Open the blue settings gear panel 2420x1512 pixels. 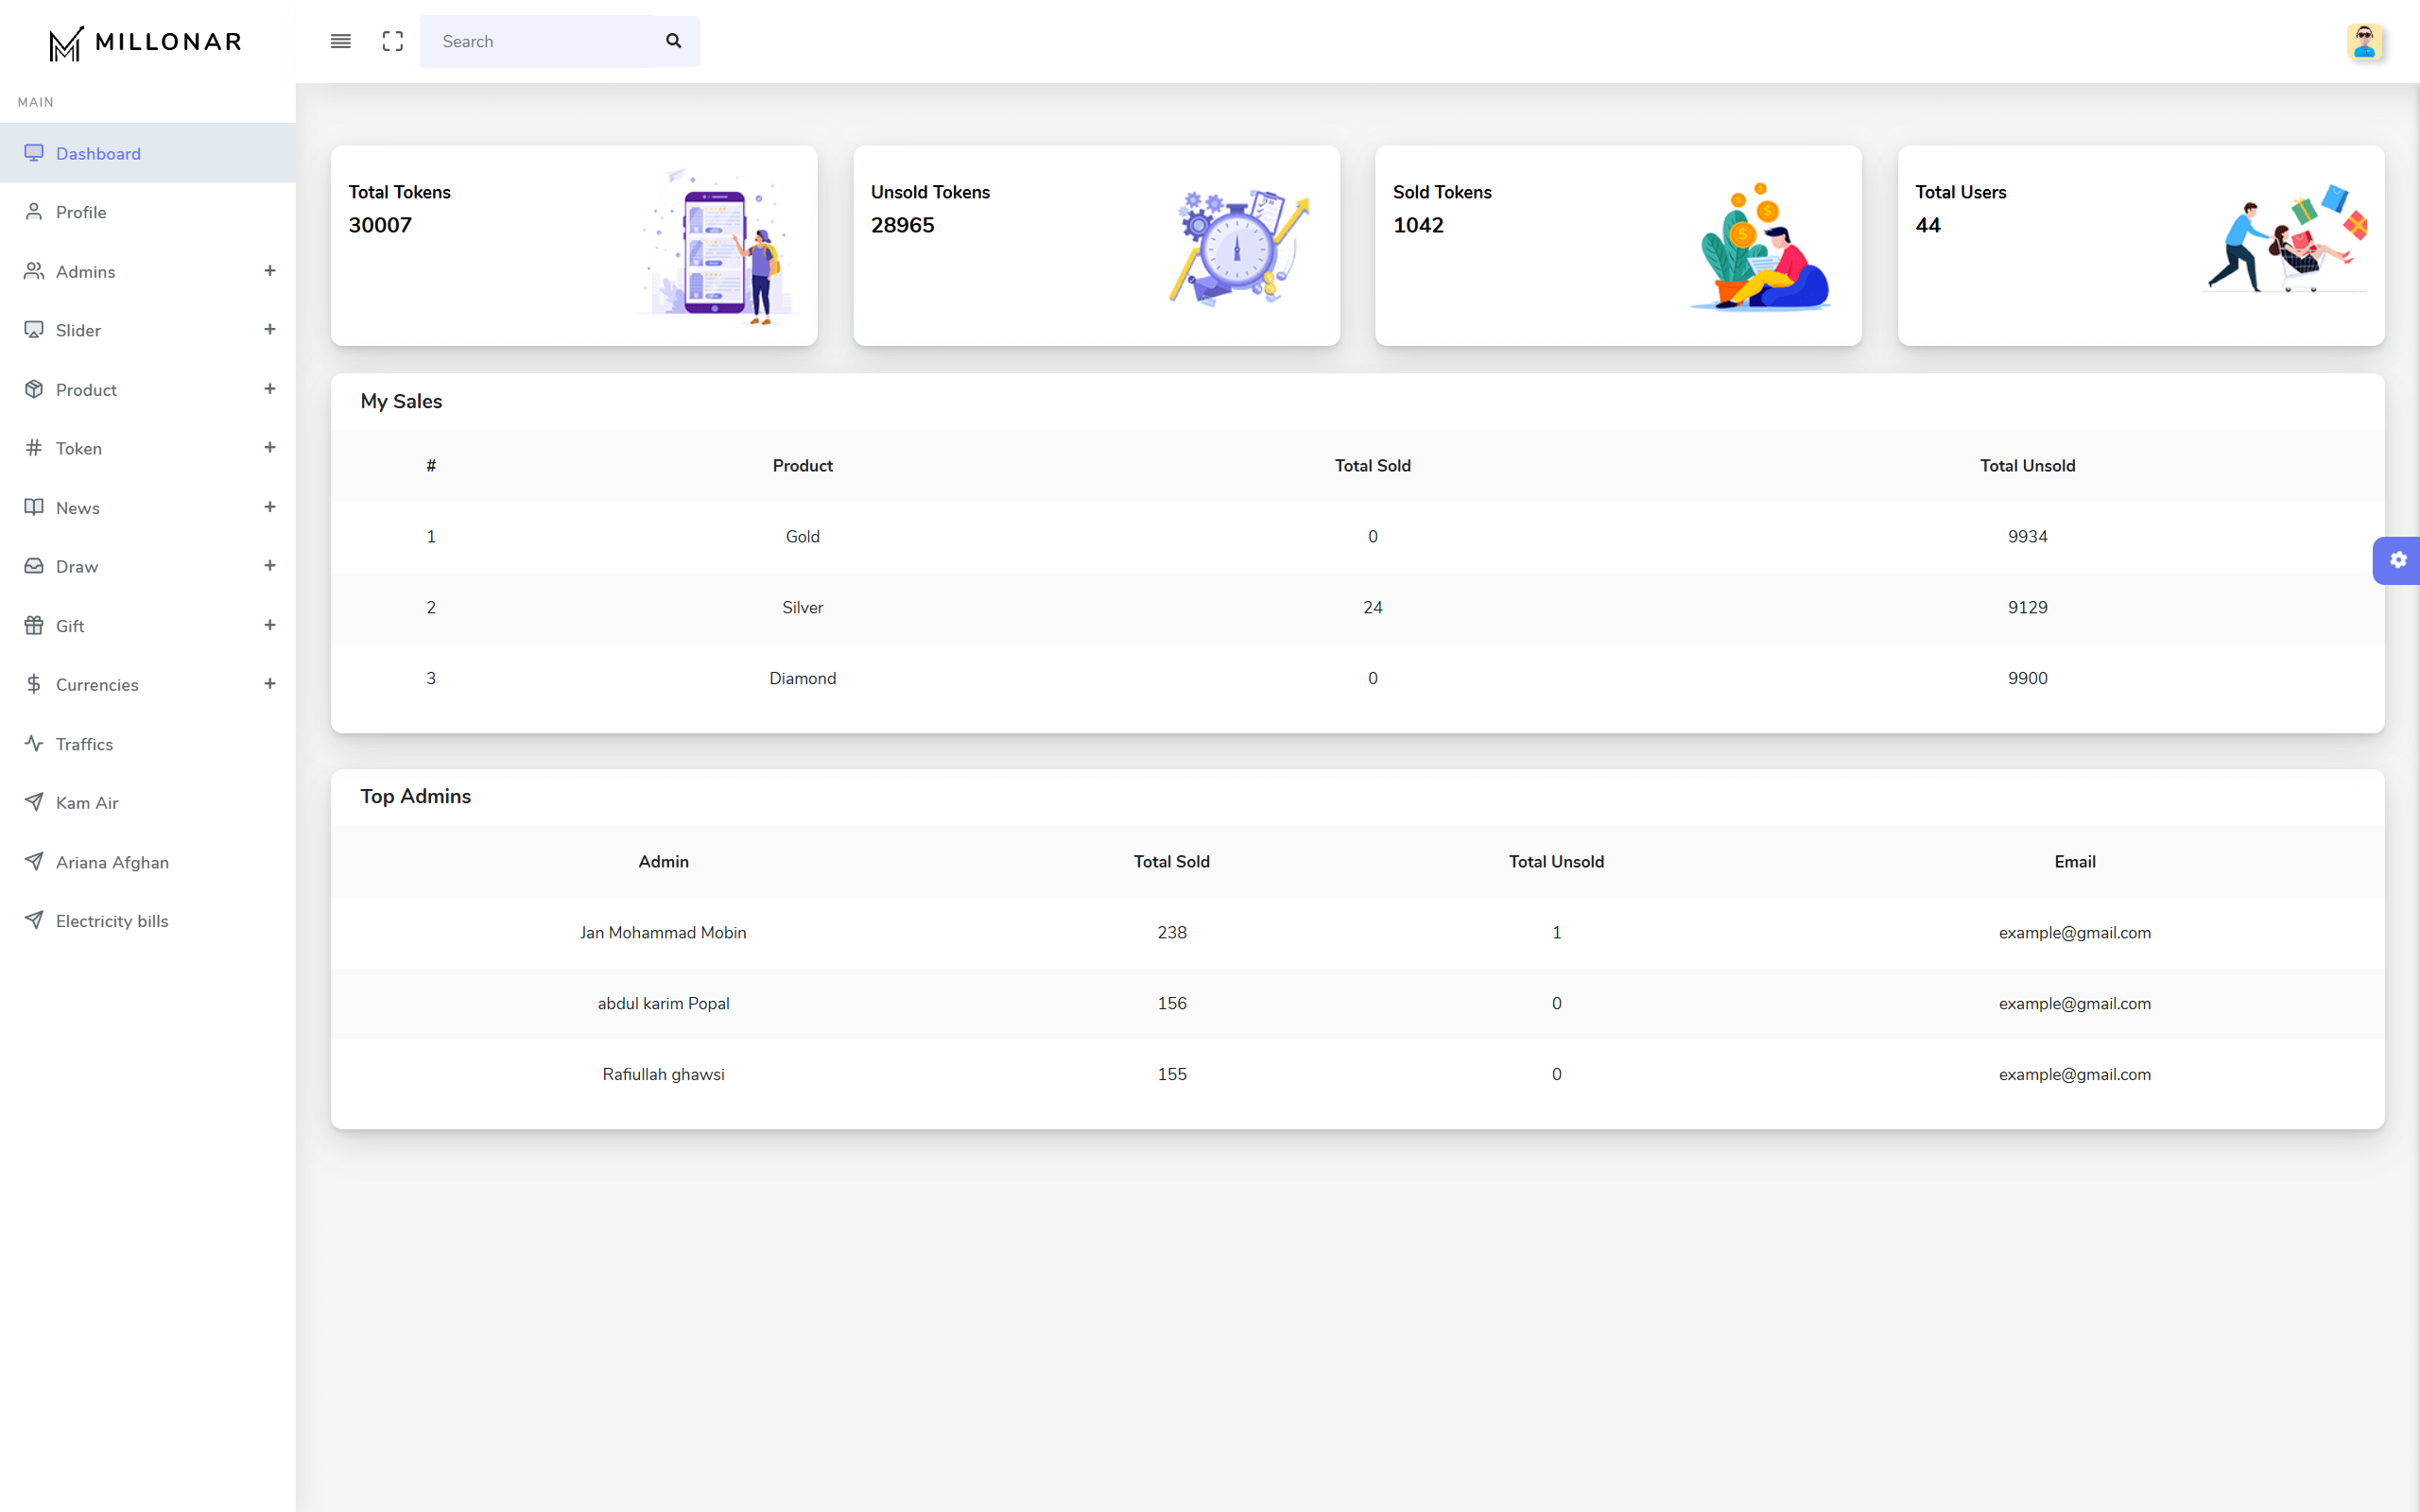pos(2398,560)
